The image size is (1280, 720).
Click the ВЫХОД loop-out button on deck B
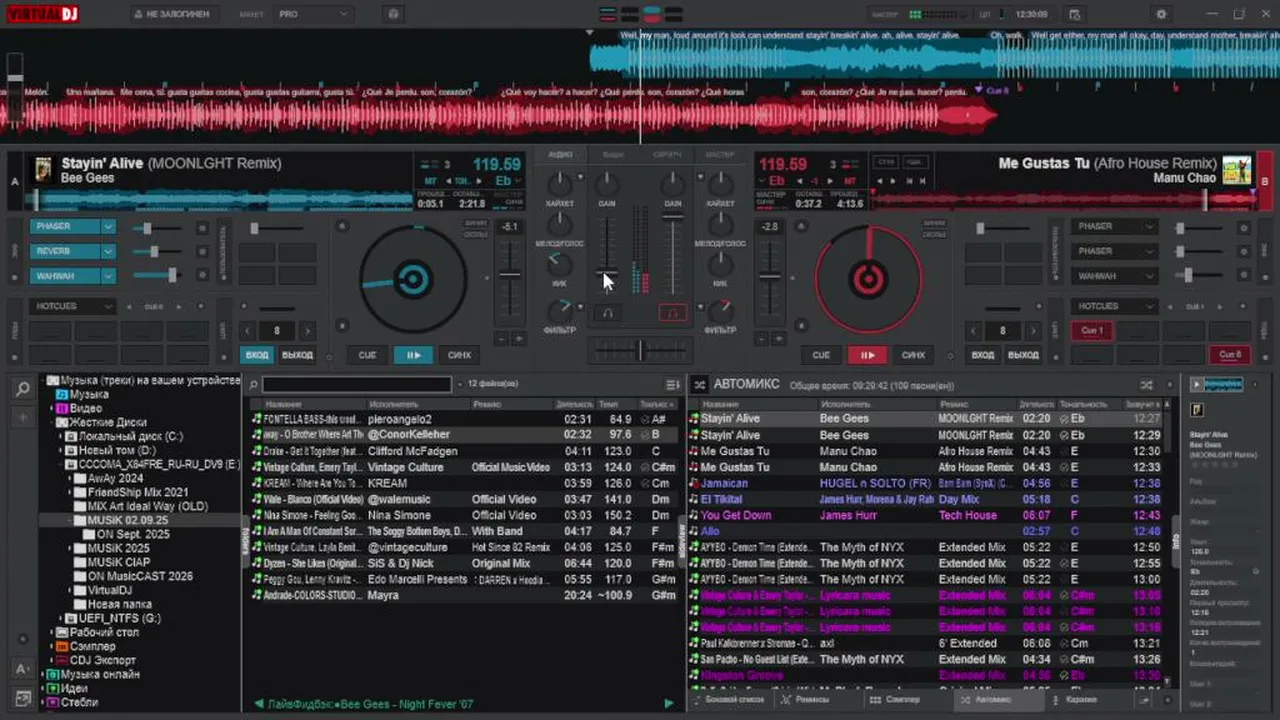pos(1023,354)
